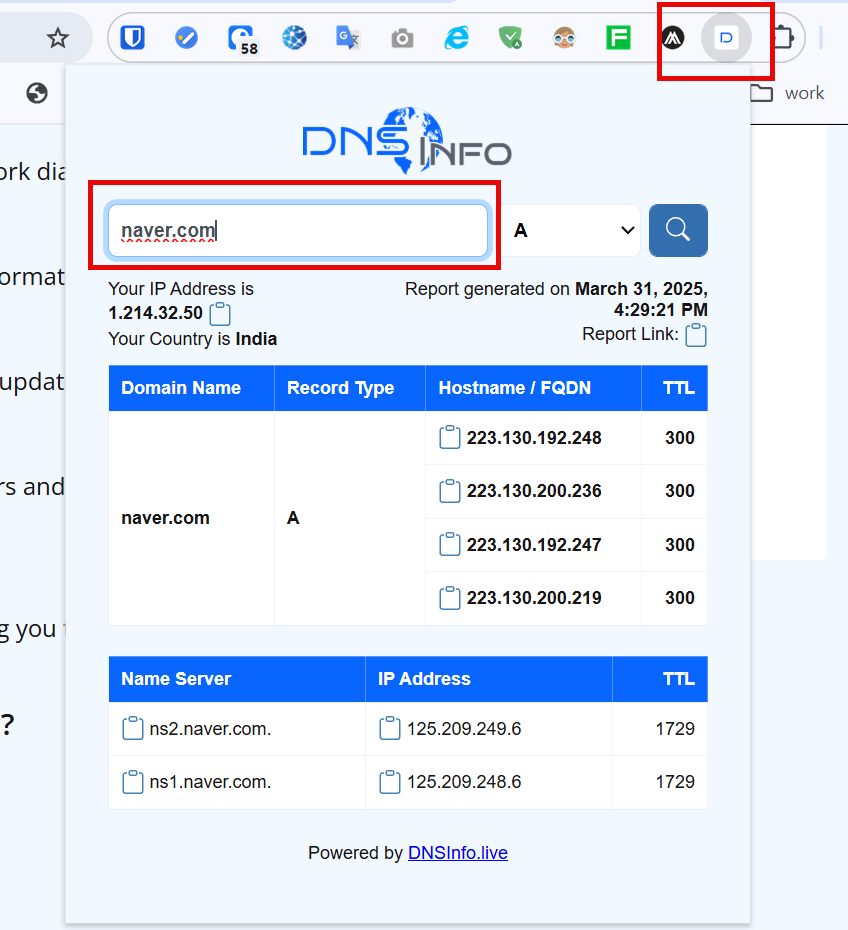
Task: Click the blue checkmark pencil extension icon
Action: pos(186,38)
